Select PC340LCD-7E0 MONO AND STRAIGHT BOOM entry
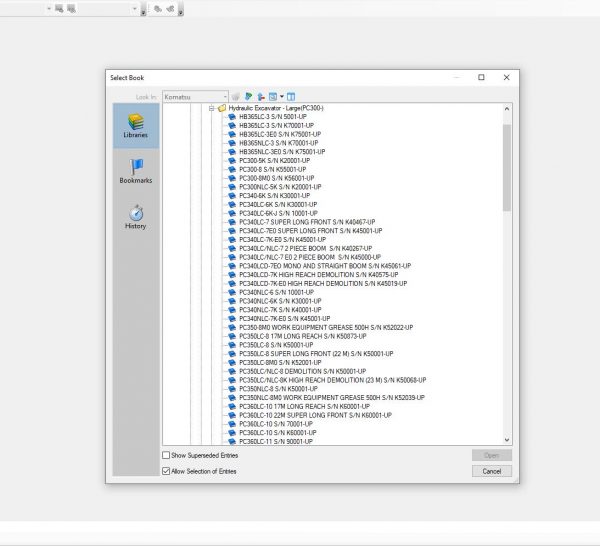Image resolution: width=600 pixels, height=546 pixels. (x=325, y=266)
